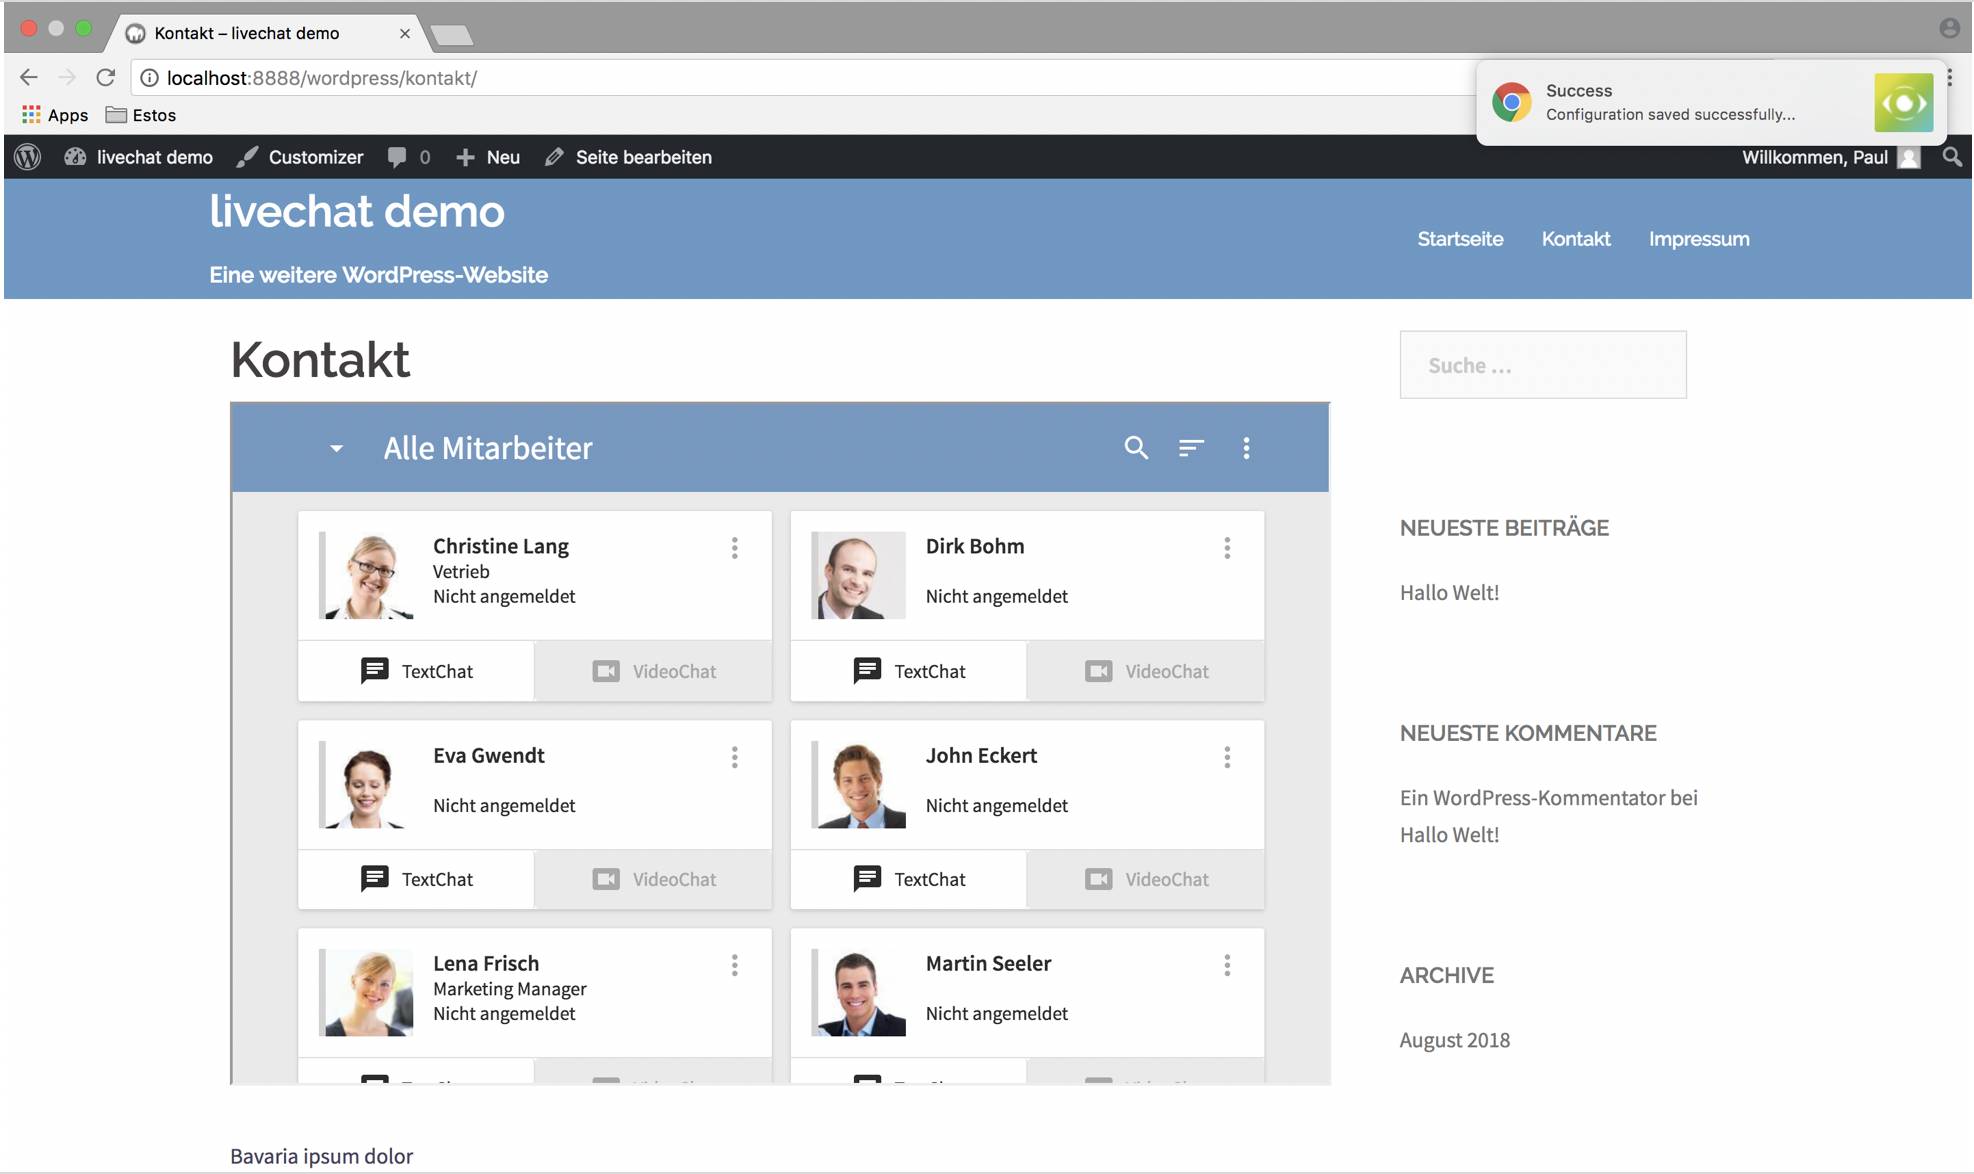Open widget's three-dot overflow menu in header
The width and height of the screenshot is (1974, 1174).
pos(1246,448)
